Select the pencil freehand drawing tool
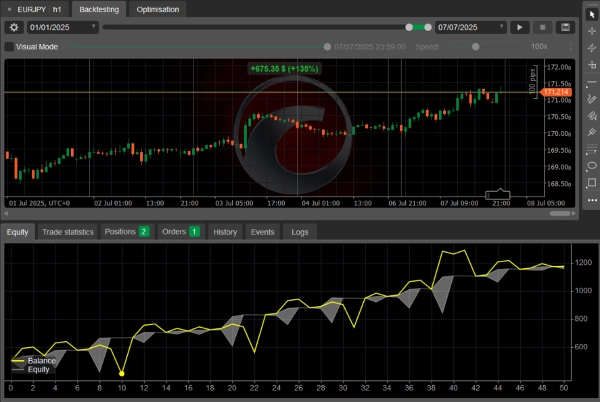Image resolution: width=600 pixels, height=402 pixels. coord(592,99)
